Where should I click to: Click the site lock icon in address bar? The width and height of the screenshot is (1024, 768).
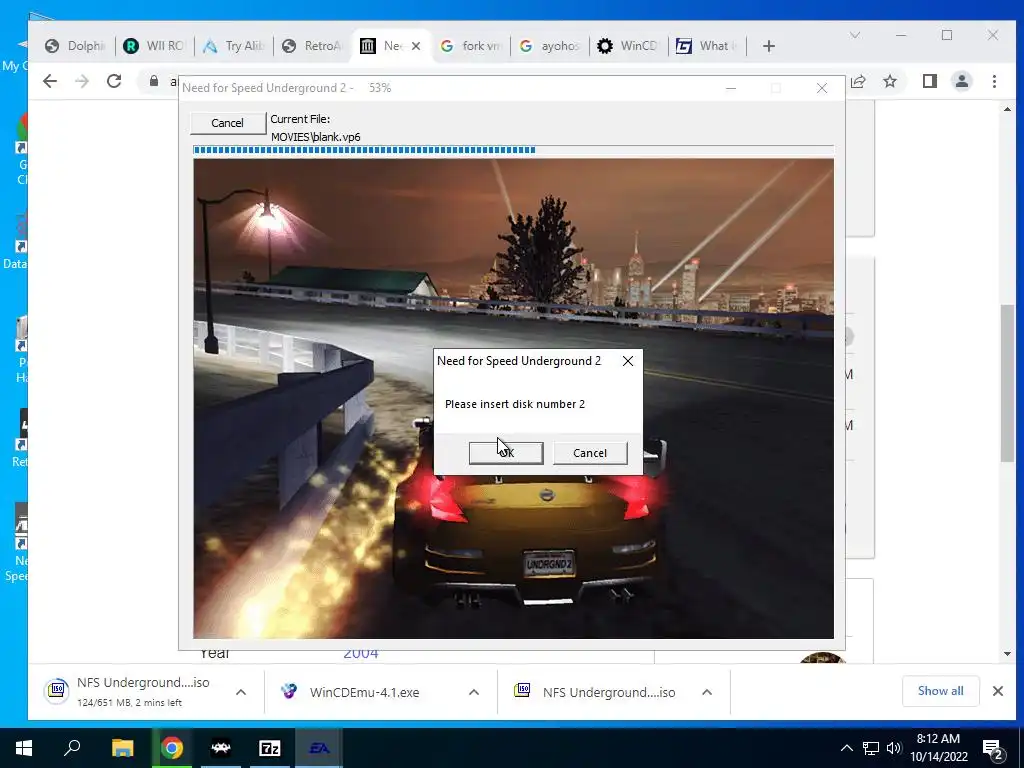click(x=153, y=81)
